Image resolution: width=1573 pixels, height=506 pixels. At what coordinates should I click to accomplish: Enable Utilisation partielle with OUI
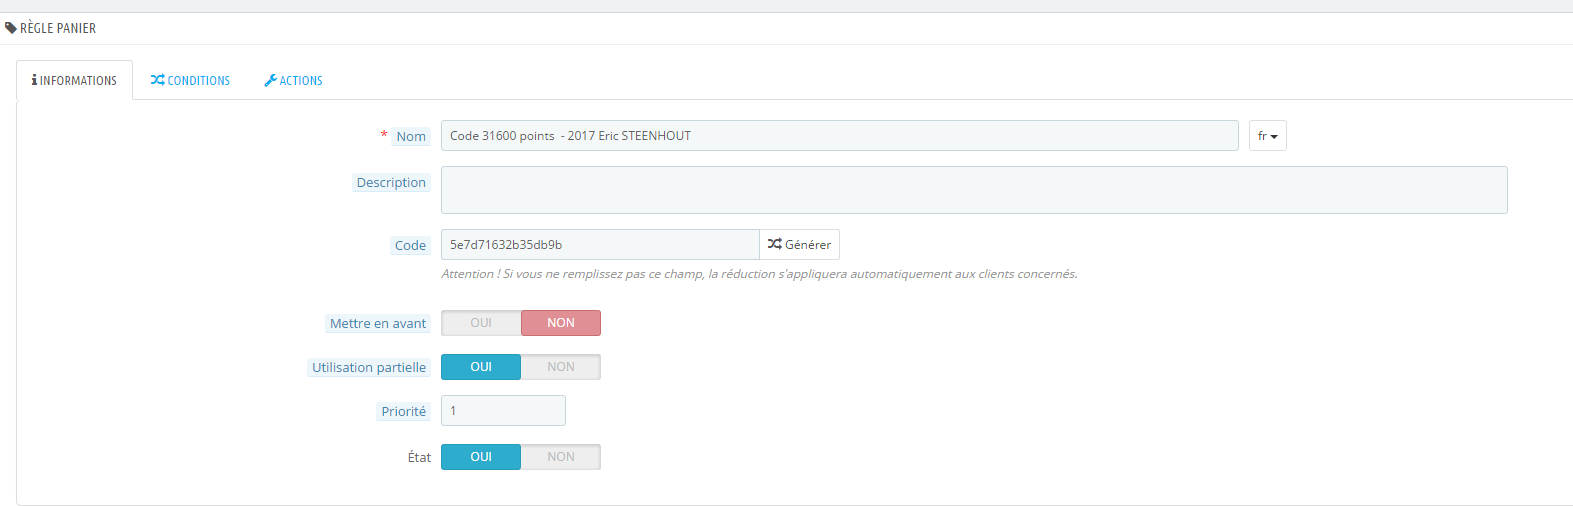point(481,367)
